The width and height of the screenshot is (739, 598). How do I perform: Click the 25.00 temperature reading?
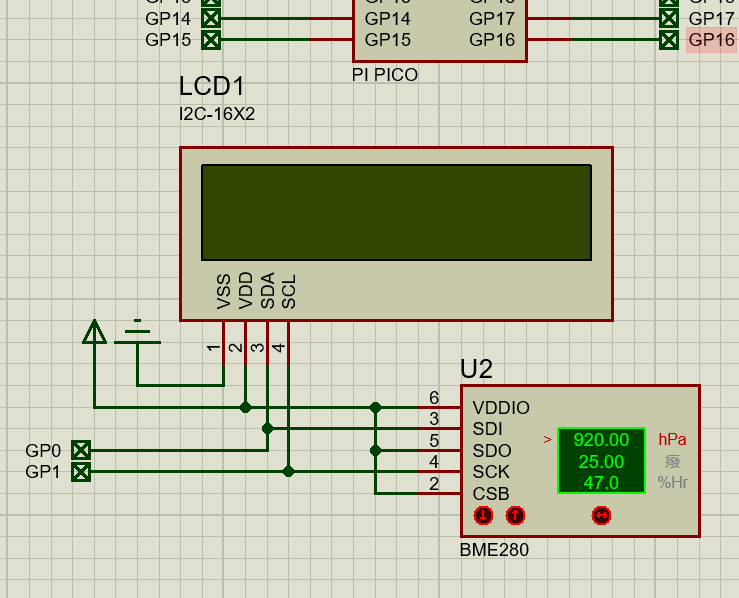601,461
